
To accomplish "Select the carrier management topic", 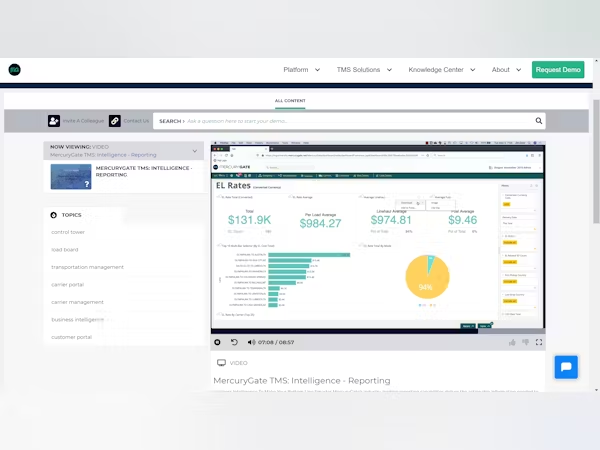I will click(77, 302).
